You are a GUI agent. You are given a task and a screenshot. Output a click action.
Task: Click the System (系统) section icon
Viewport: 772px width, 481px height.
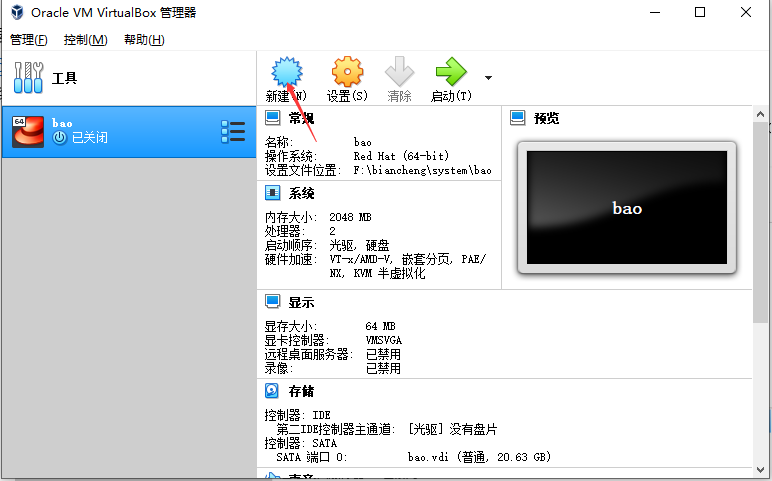click(x=272, y=193)
